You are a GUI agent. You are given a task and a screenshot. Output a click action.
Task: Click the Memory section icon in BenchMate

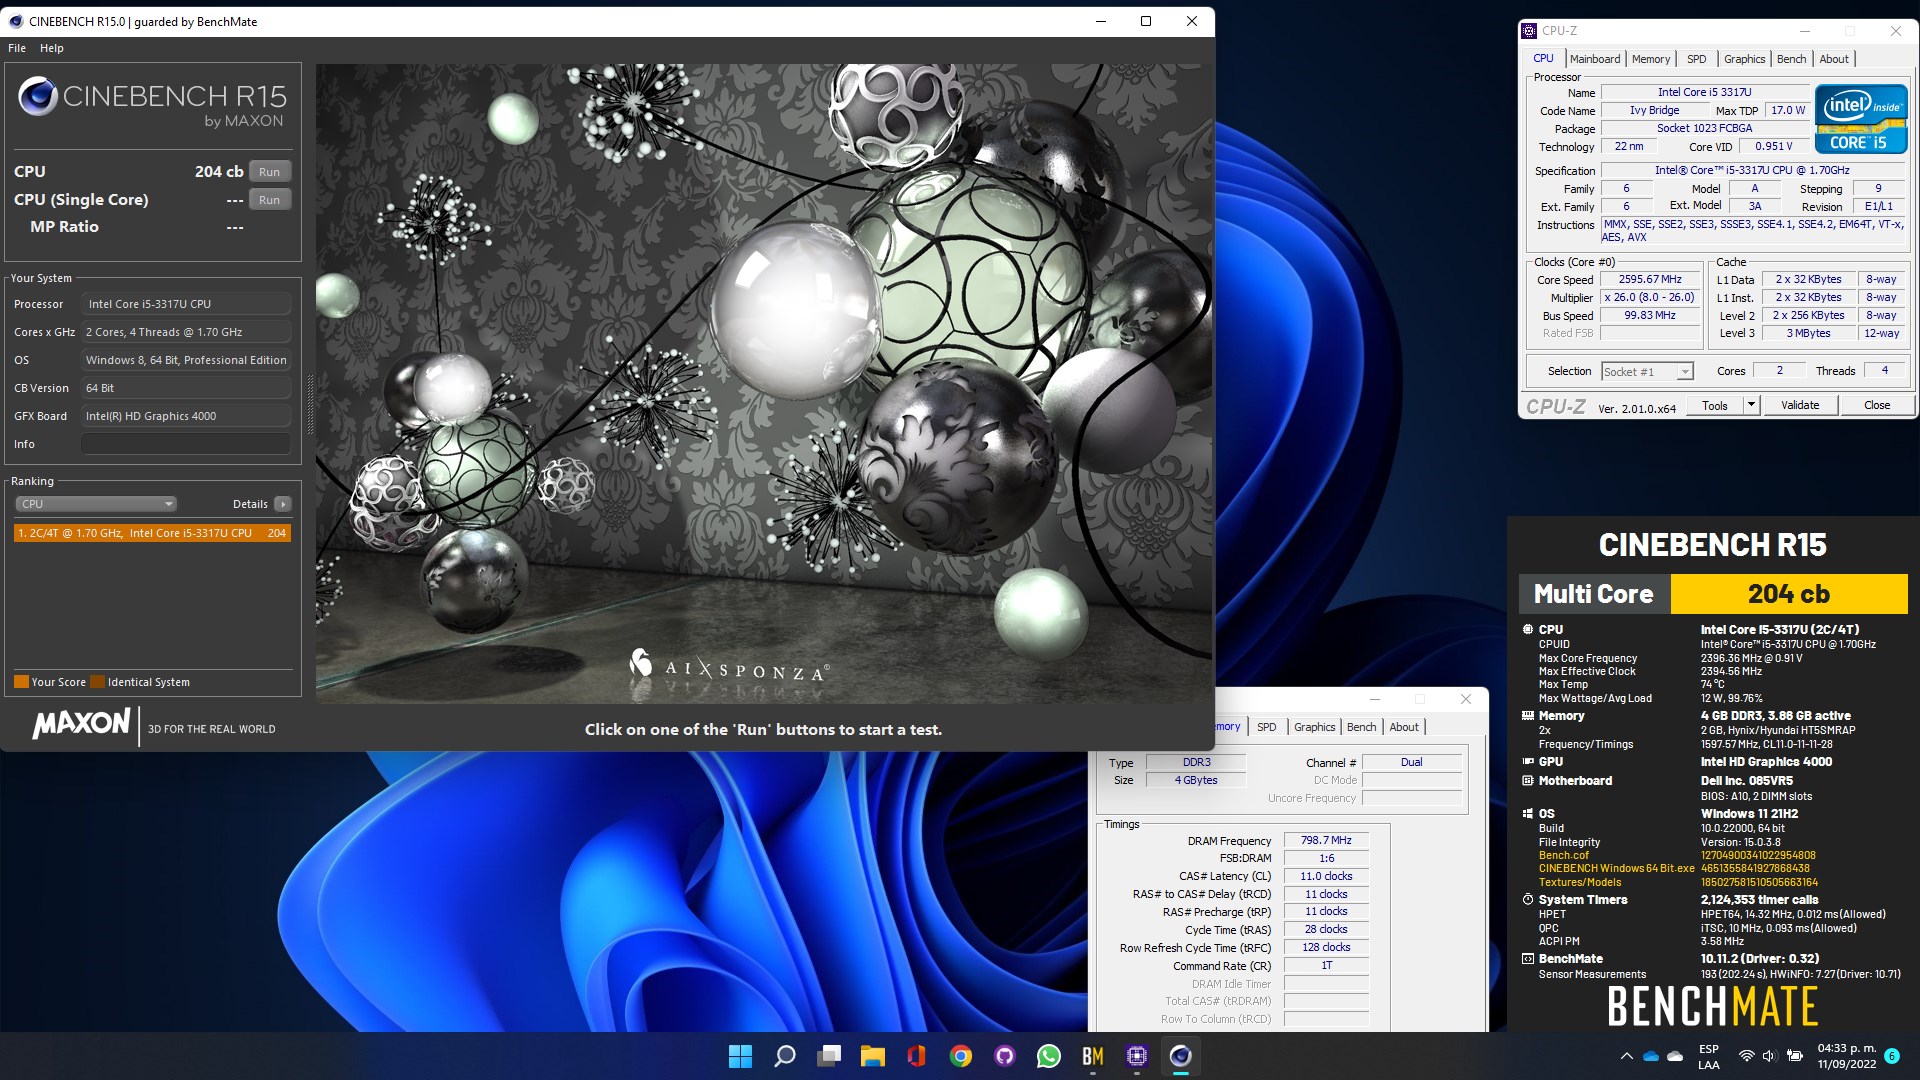(x=1528, y=715)
